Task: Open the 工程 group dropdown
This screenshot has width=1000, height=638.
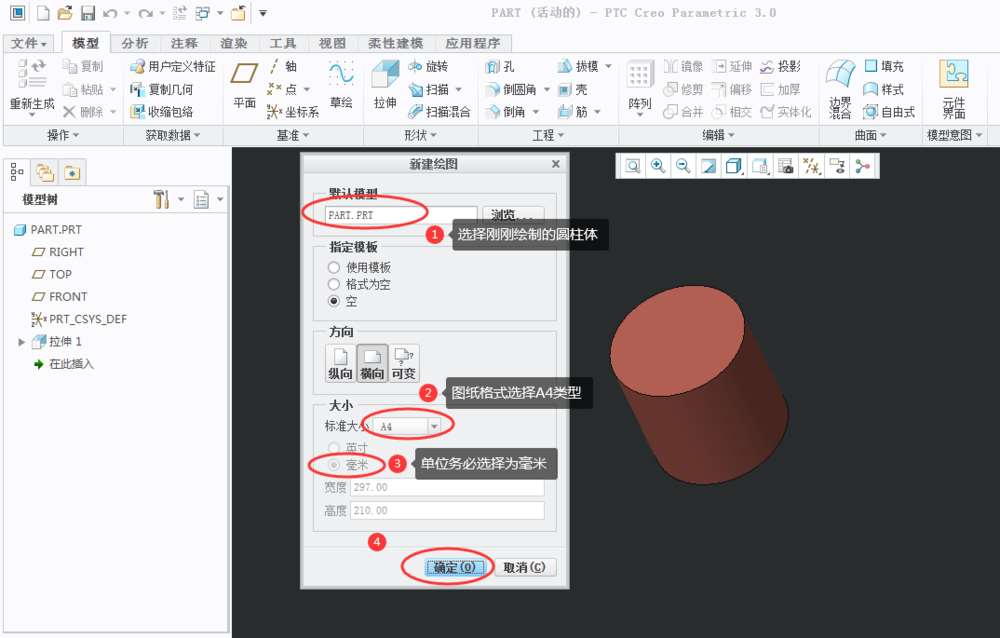Action: 548,135
